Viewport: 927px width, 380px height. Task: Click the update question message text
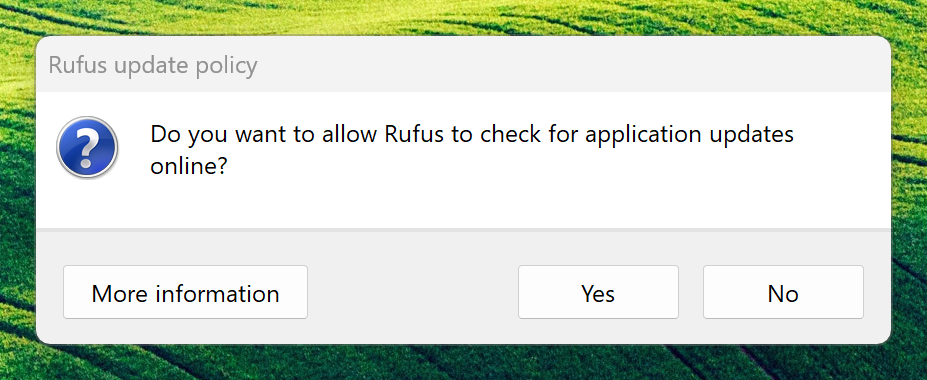point(472,151)
